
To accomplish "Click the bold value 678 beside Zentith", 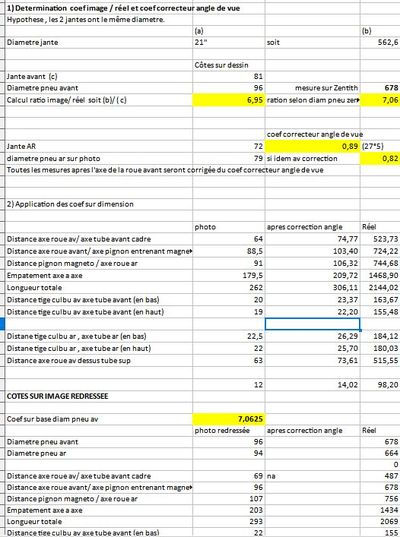I will pyautogui.click(x=380, y=88).
